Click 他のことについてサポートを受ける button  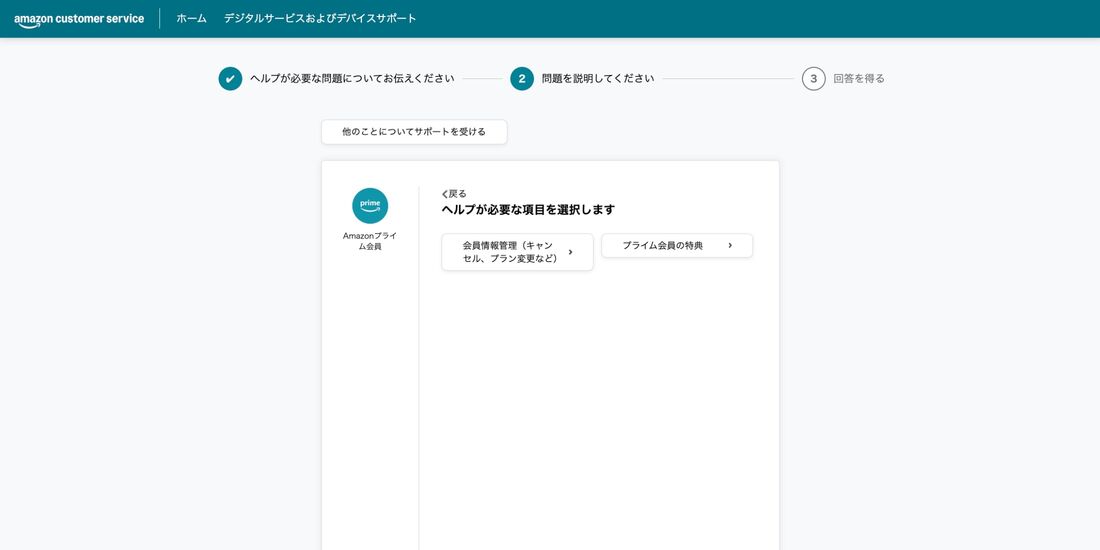(414, 132)
